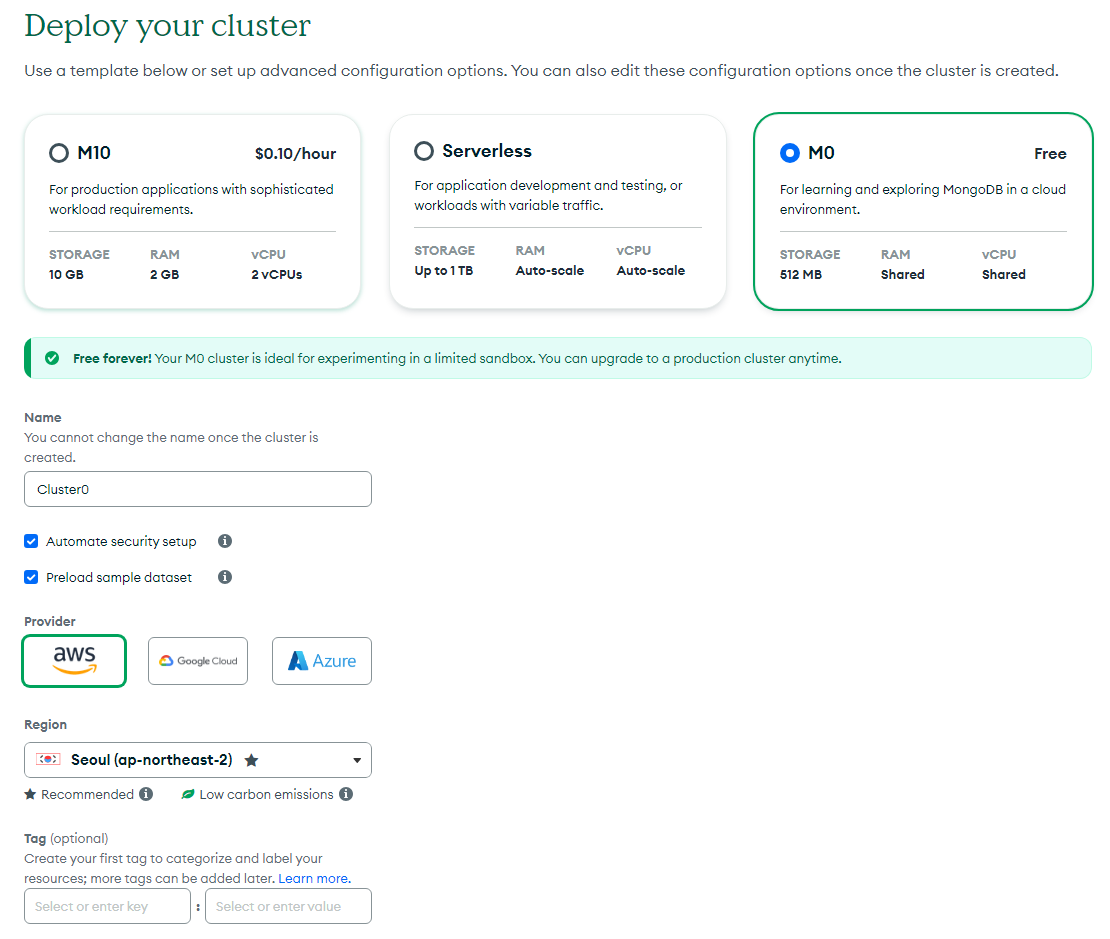Screen dimensions: 1110x939
Task: Click info icon next to Automate security setup
Action: tap(225, 541)
